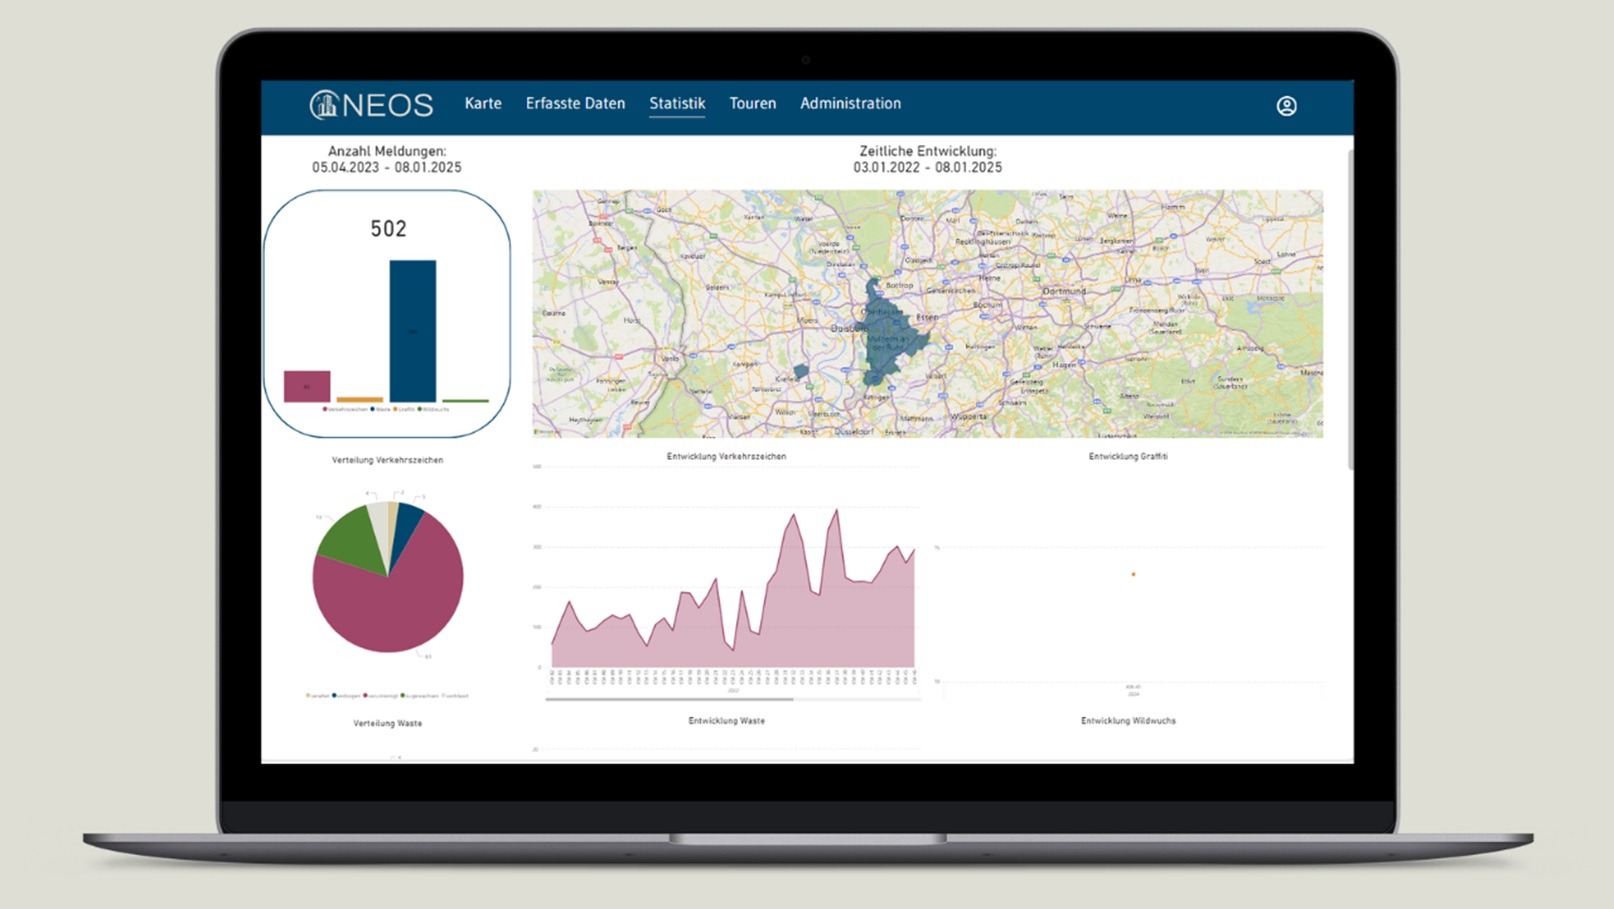Open the Administration page
The width and height of the screenshot is (1614, 909).
pos(850,104)
